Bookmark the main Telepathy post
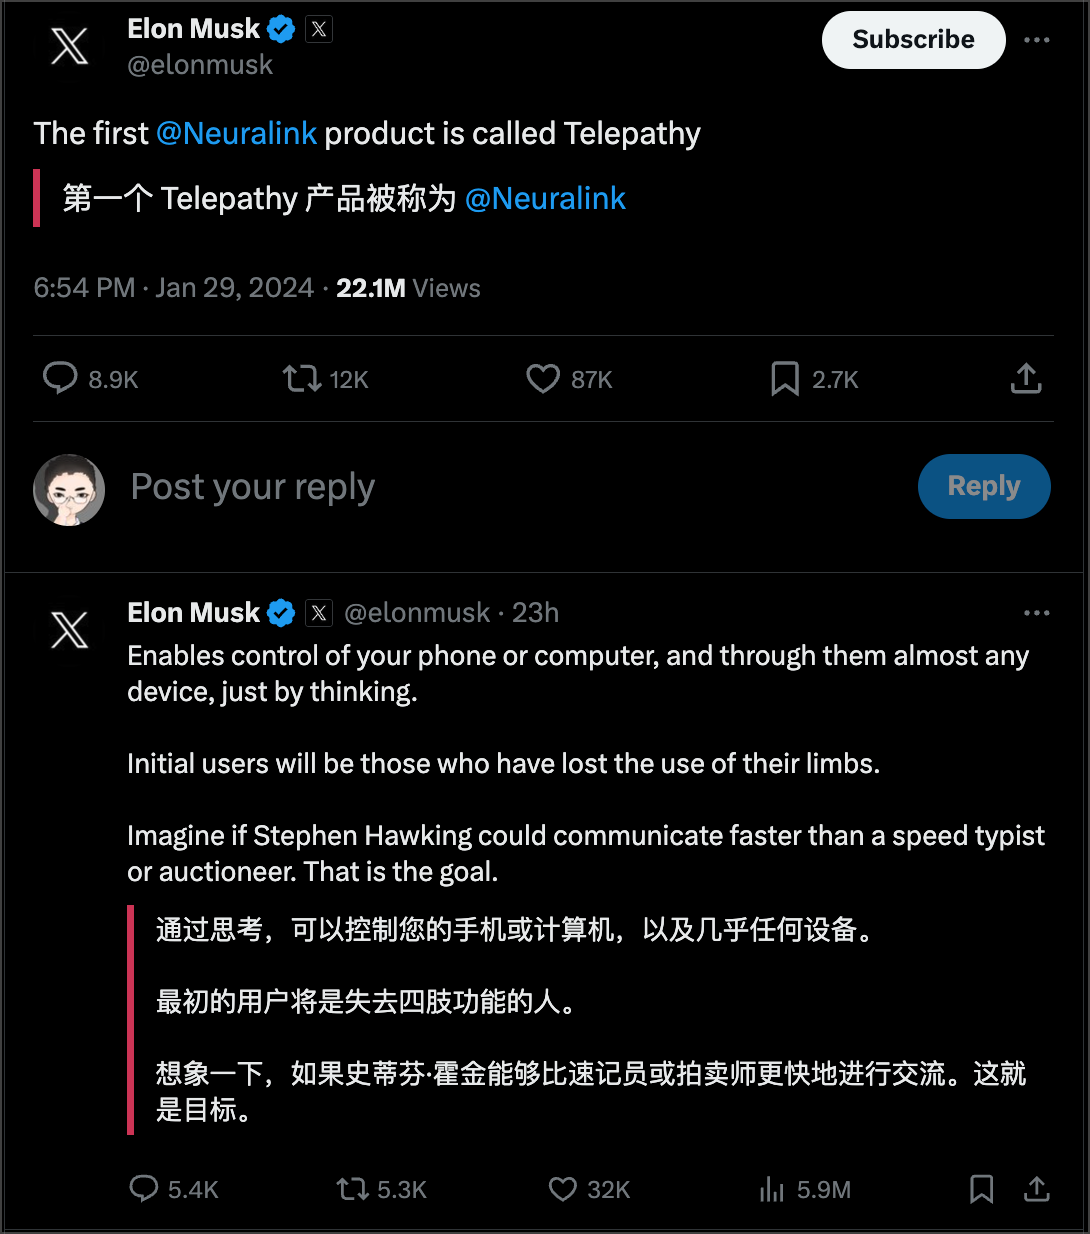The height and width of the screenshot is (1234, 1090). (785, 379)
